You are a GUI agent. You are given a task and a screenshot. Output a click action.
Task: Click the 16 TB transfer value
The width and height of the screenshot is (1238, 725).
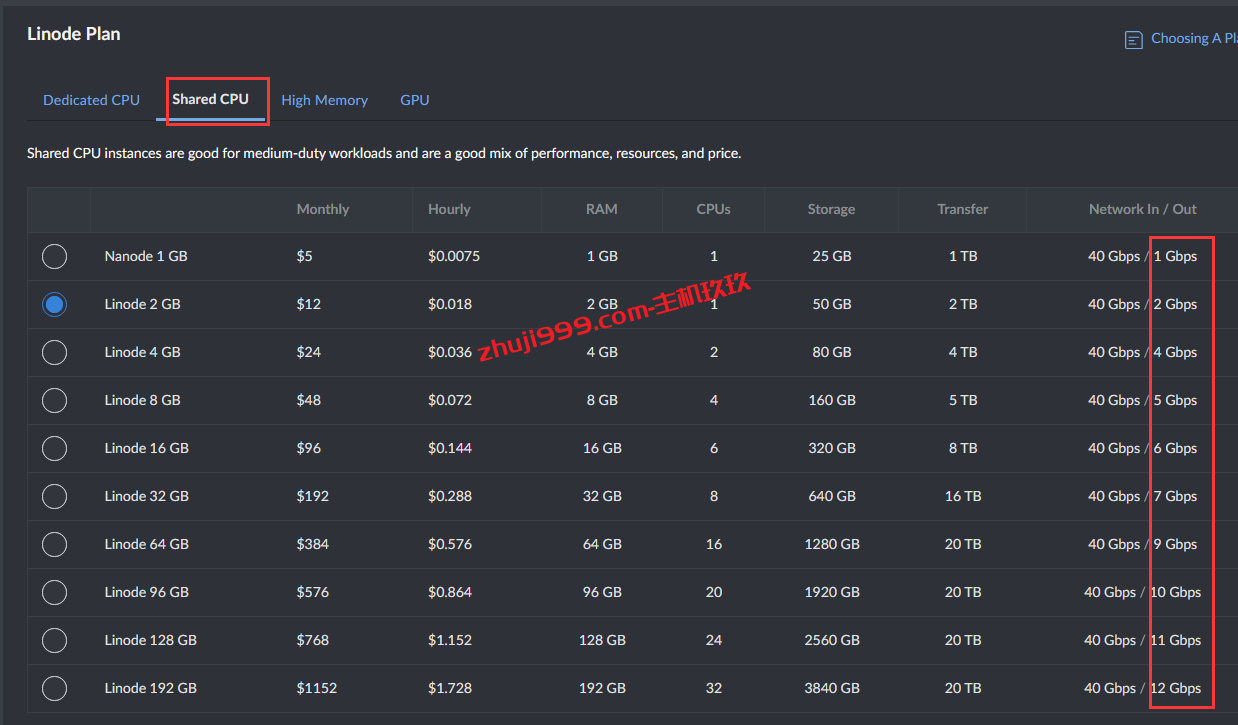tap(963, 496)
